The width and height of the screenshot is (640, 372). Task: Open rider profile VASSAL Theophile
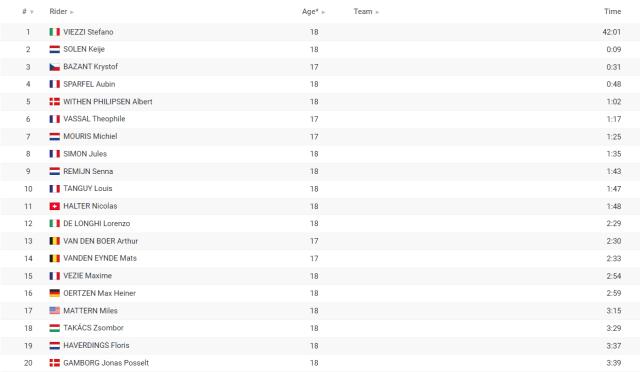pyautogui.click(x=94, y=119)
